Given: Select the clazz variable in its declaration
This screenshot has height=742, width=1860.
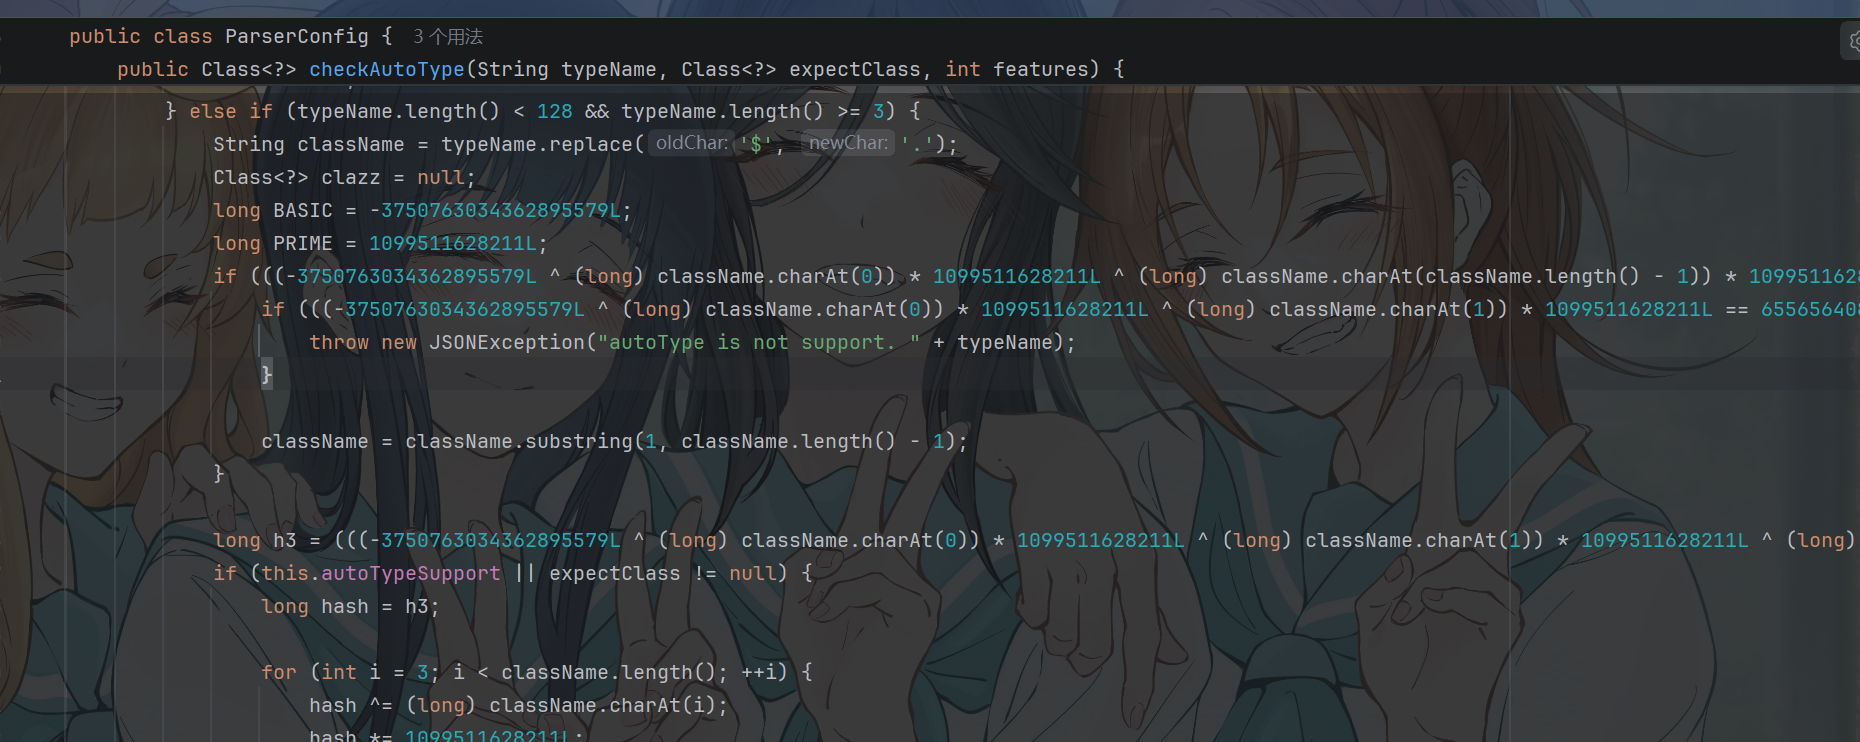Looking at the screenshot, I should [x=351, y=178].
